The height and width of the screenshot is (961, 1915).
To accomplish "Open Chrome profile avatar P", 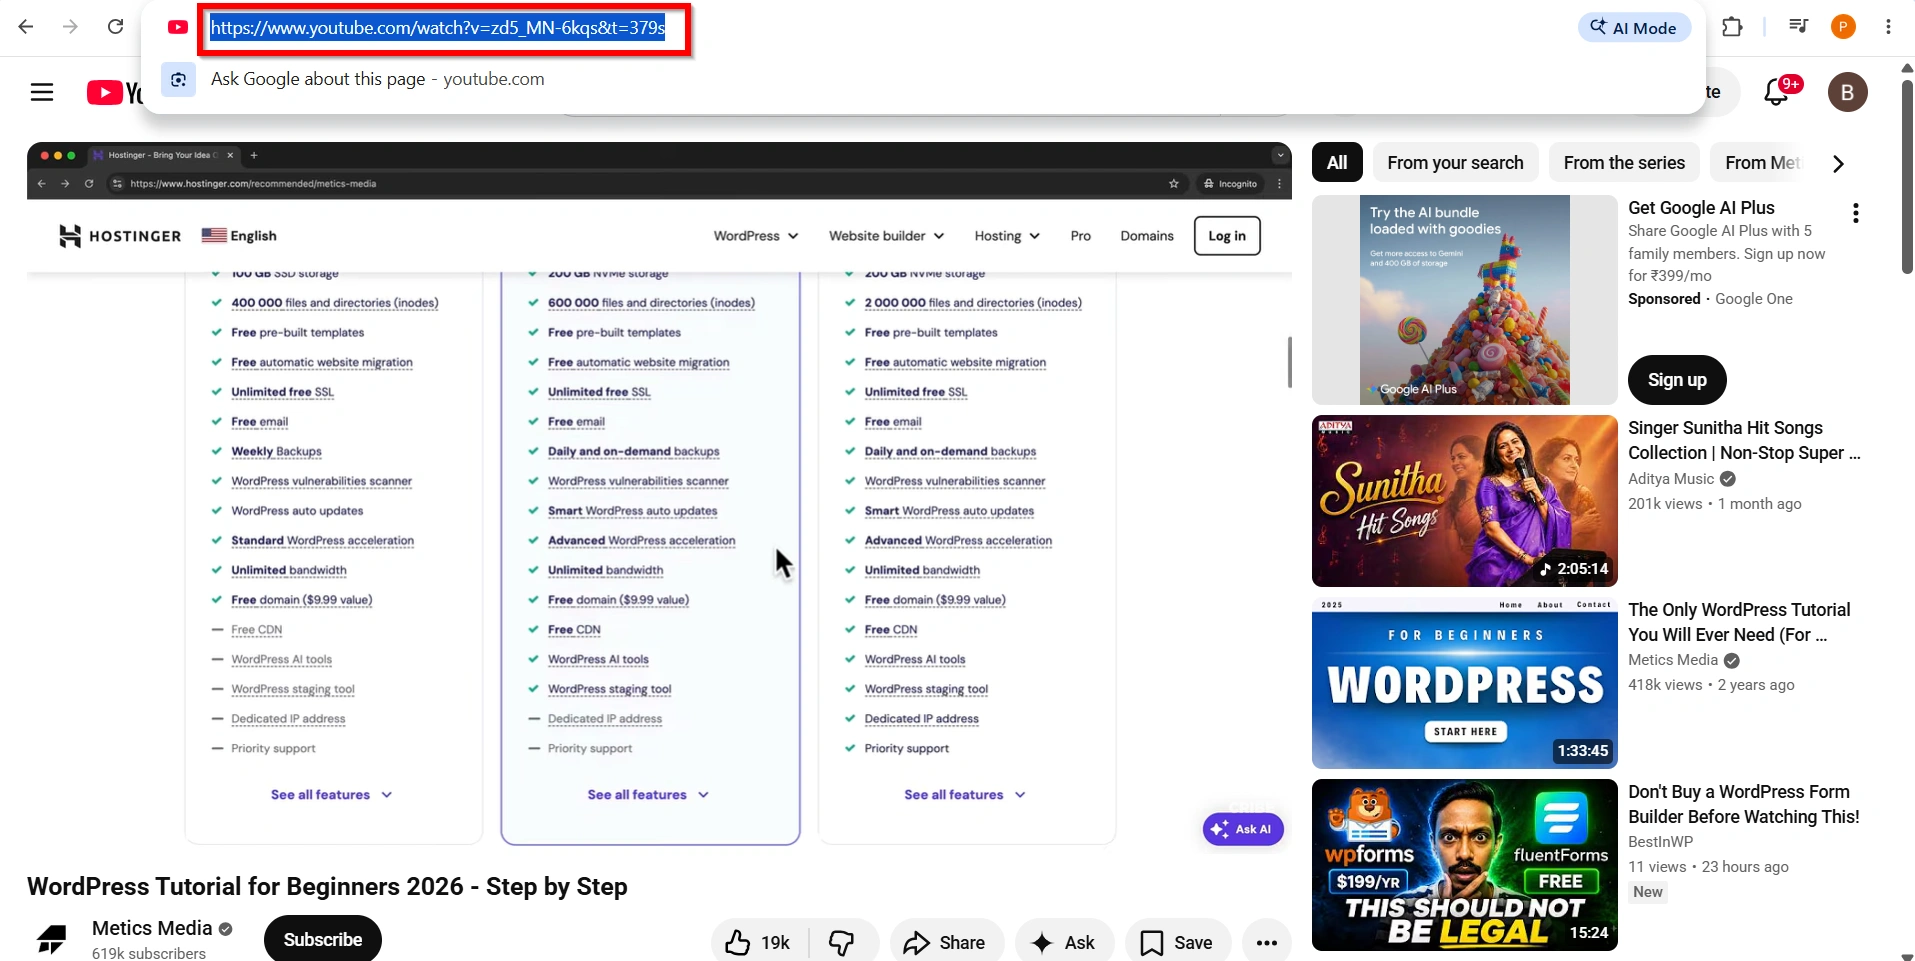I will coord(1843,27).
